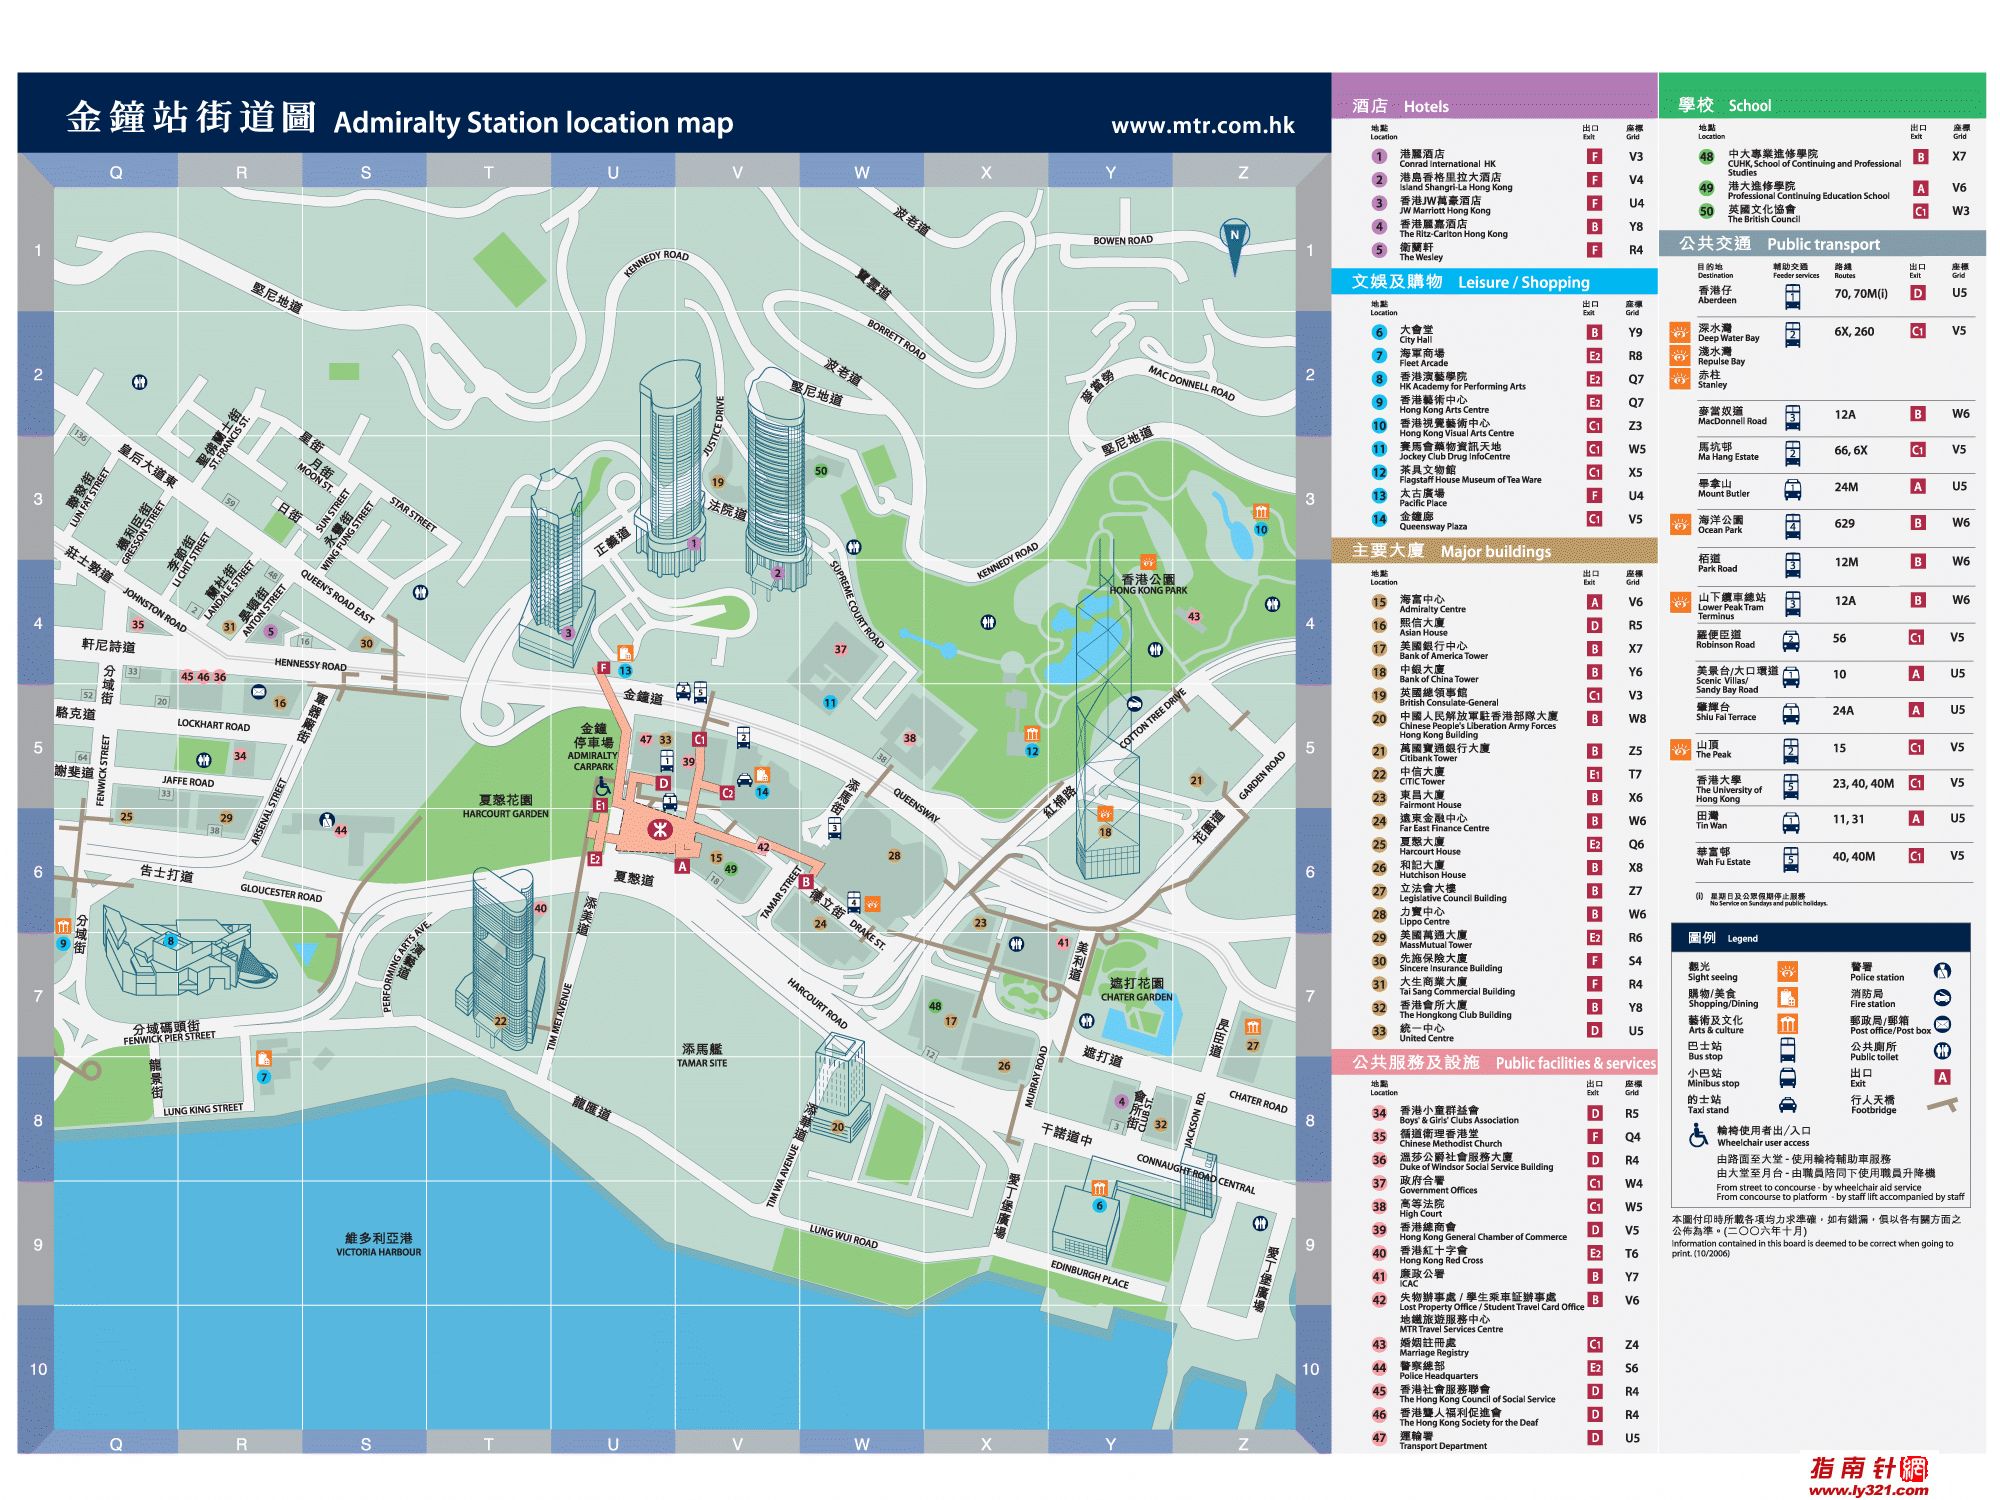Click the Fire station icon in the Legend
This screenshot has height=1500, width=2000.
point(1941,997)
